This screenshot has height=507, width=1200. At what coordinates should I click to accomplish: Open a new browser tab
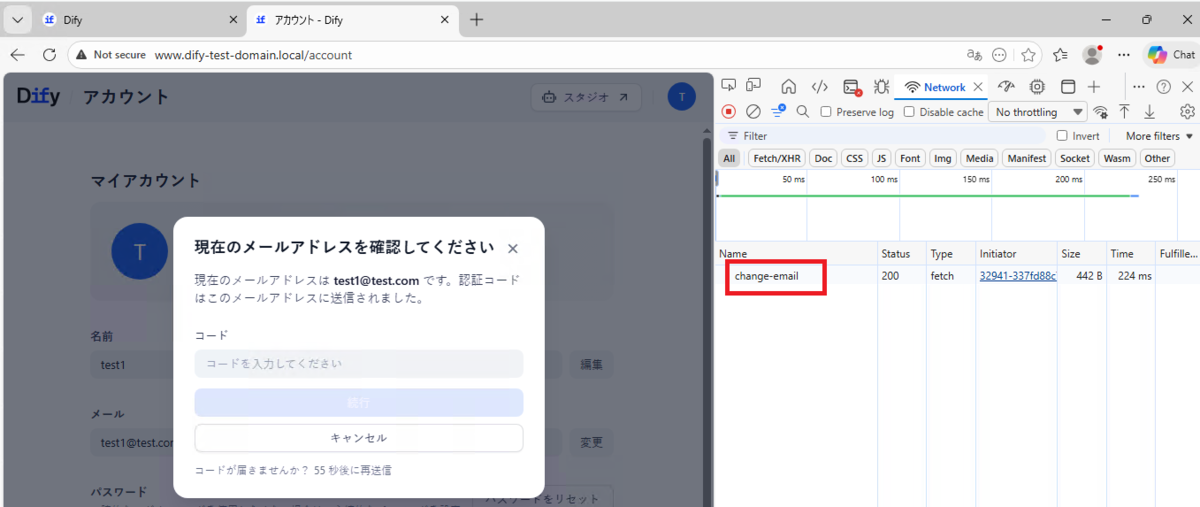pyautogui.click(x=477, y=19)
